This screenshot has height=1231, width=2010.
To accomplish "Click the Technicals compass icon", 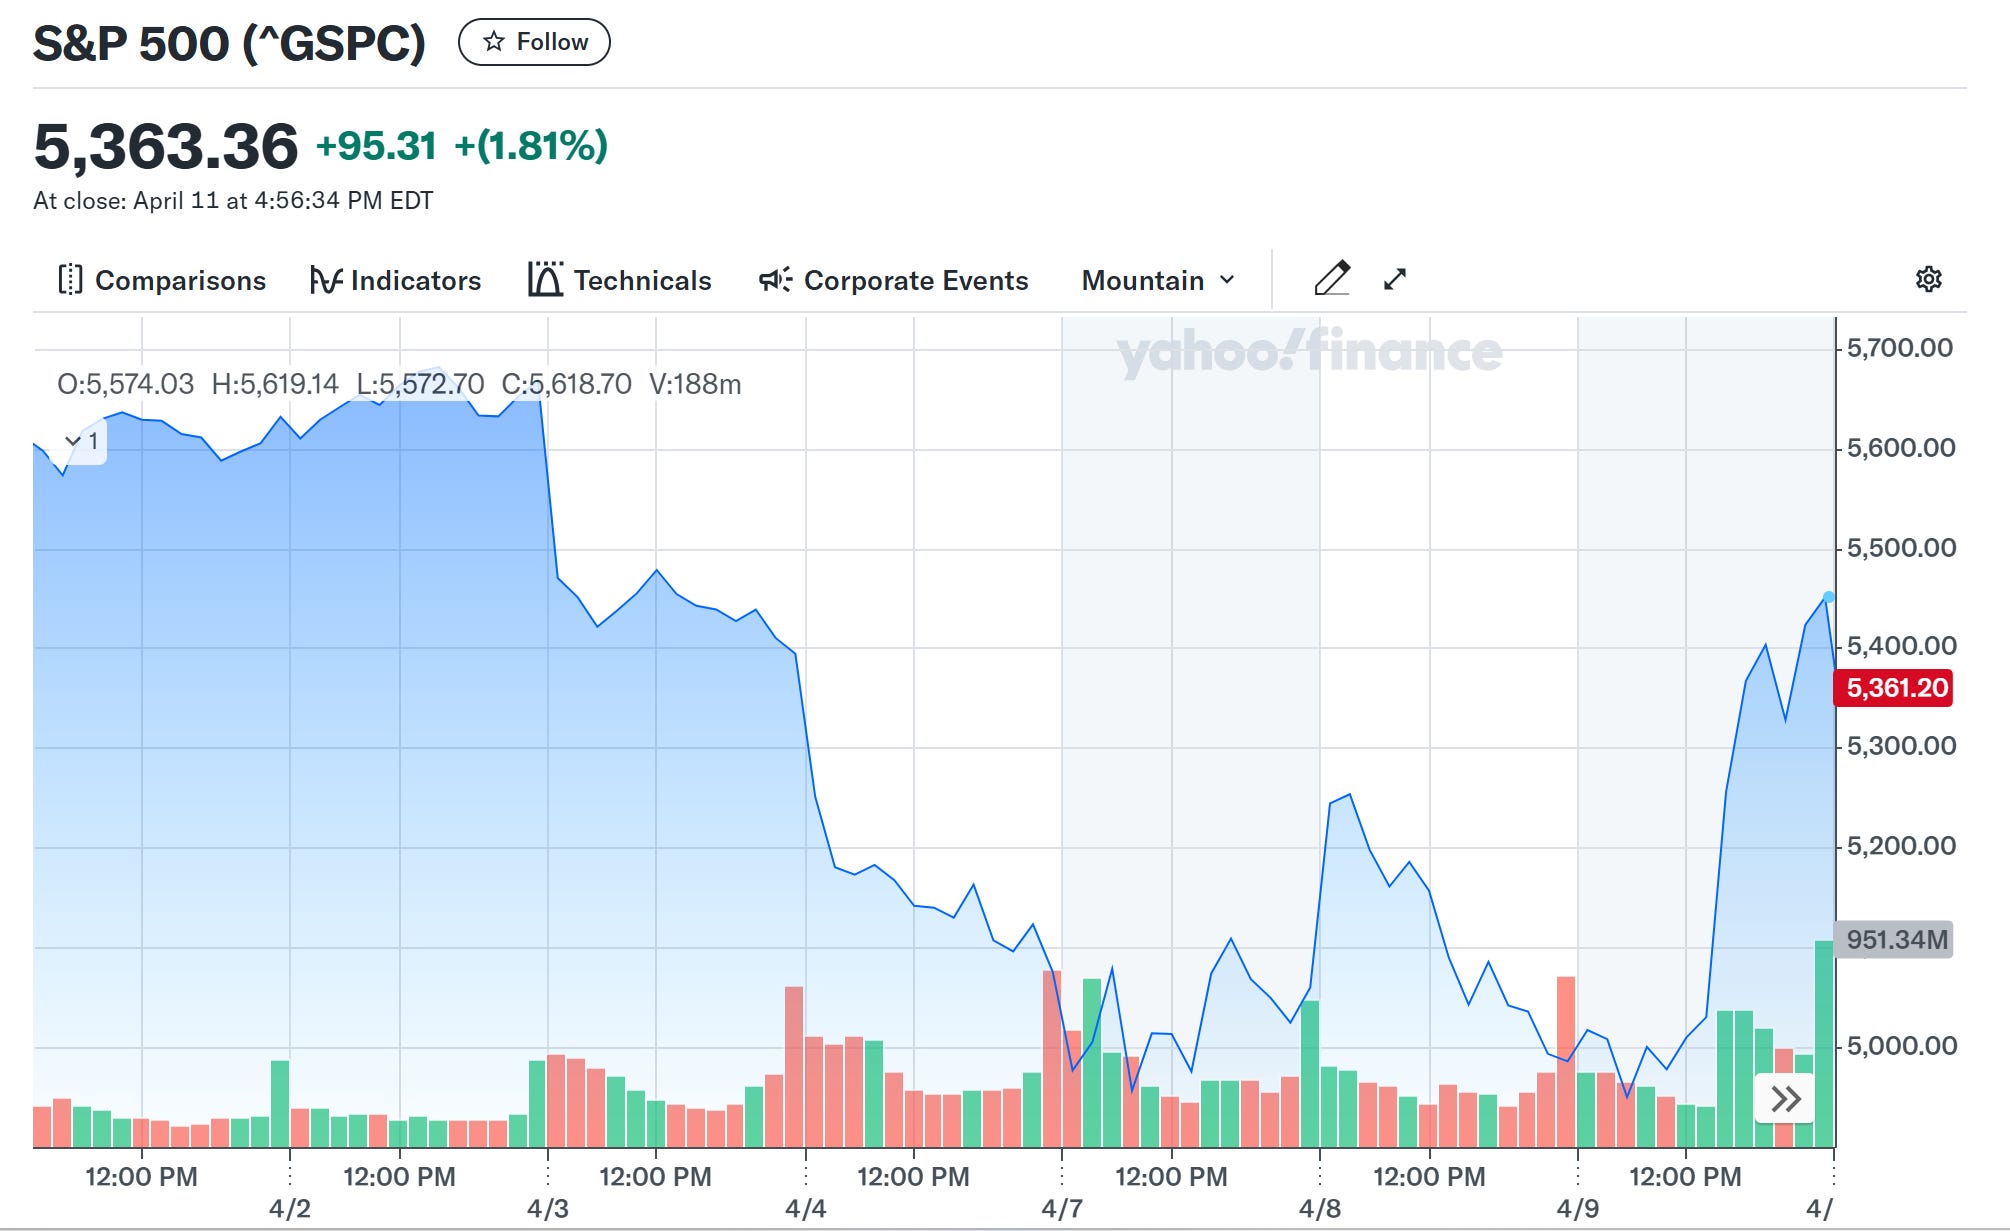I will pos(545,279).
